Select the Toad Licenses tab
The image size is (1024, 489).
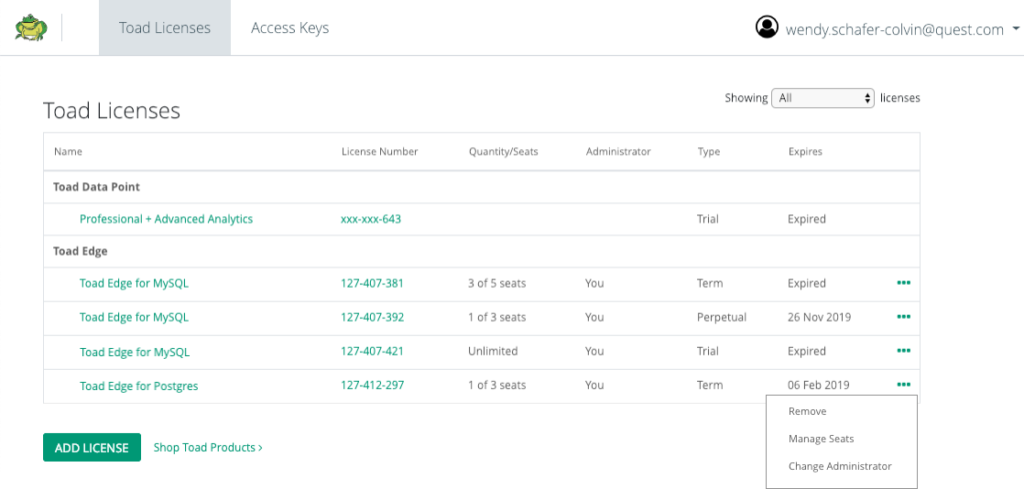(165, 28)
